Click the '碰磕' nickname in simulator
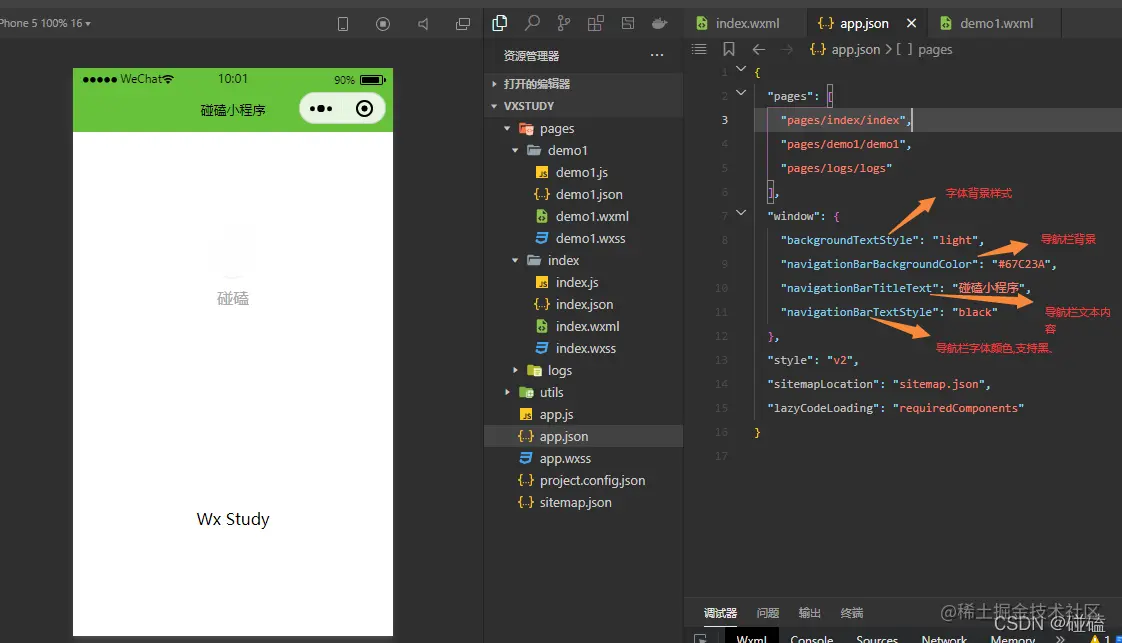1122x643 pixels. pos(233,298)
